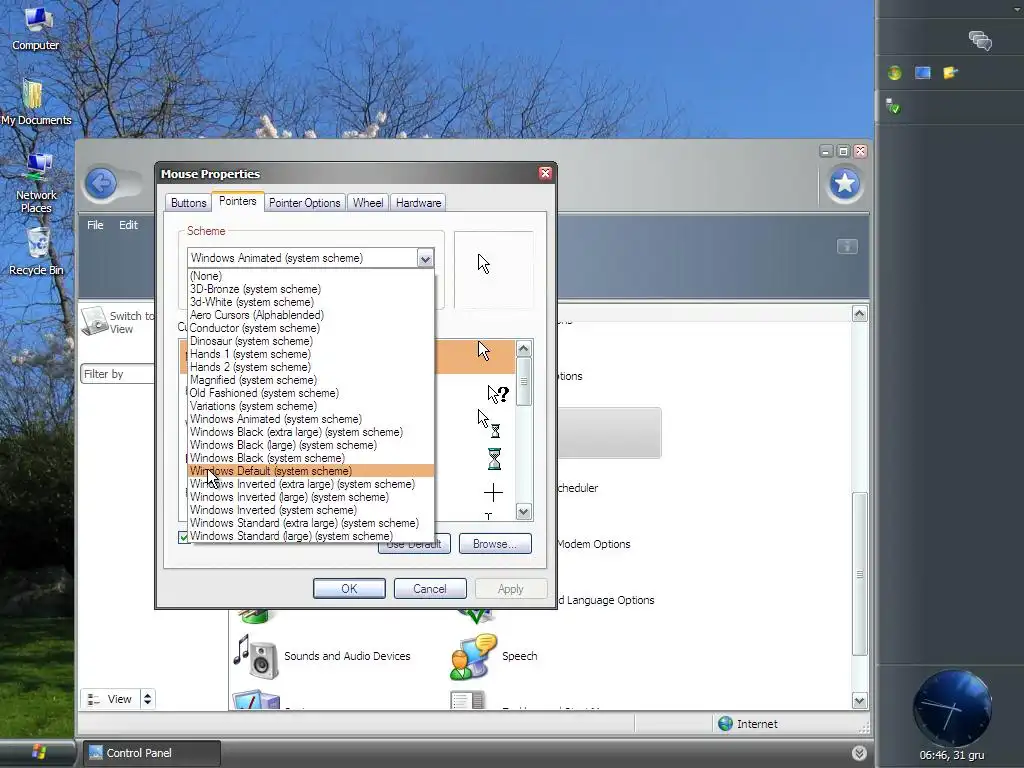1024x768 pixels.
Task: Switch to the Buttons tab
Action: click(x=189, y=202)
